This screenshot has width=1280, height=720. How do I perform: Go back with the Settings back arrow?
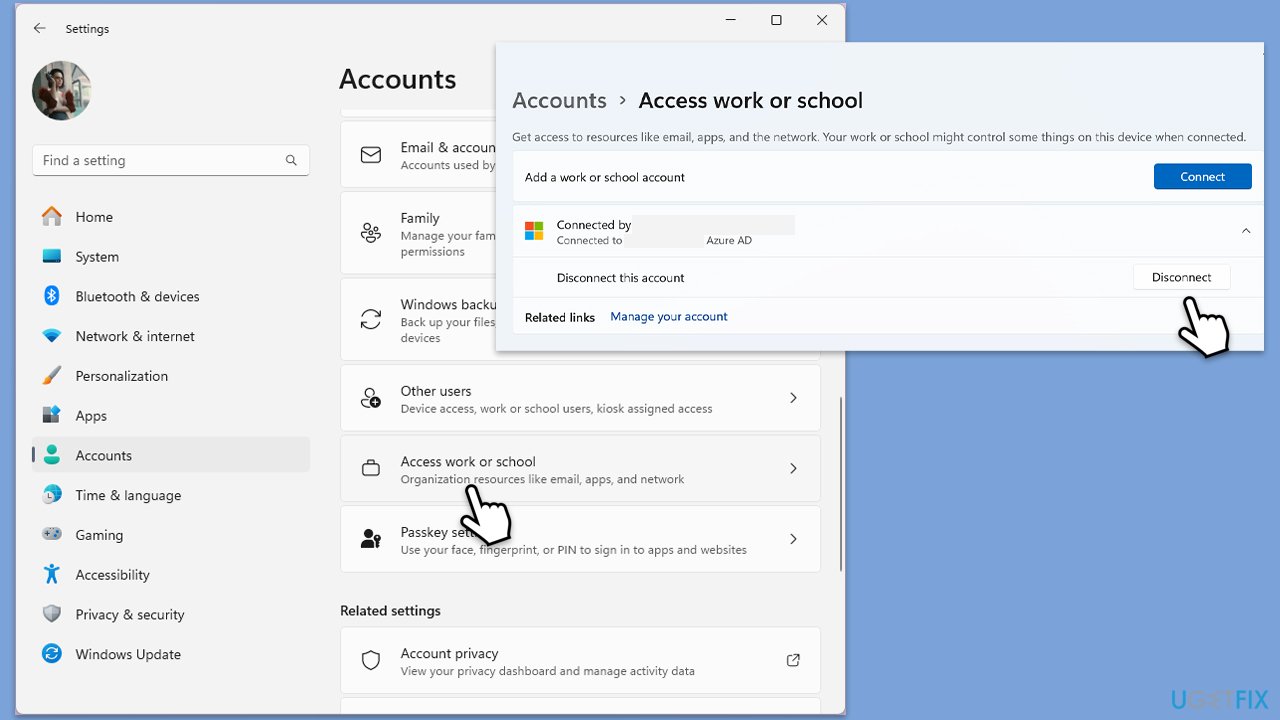click(39, 29)
